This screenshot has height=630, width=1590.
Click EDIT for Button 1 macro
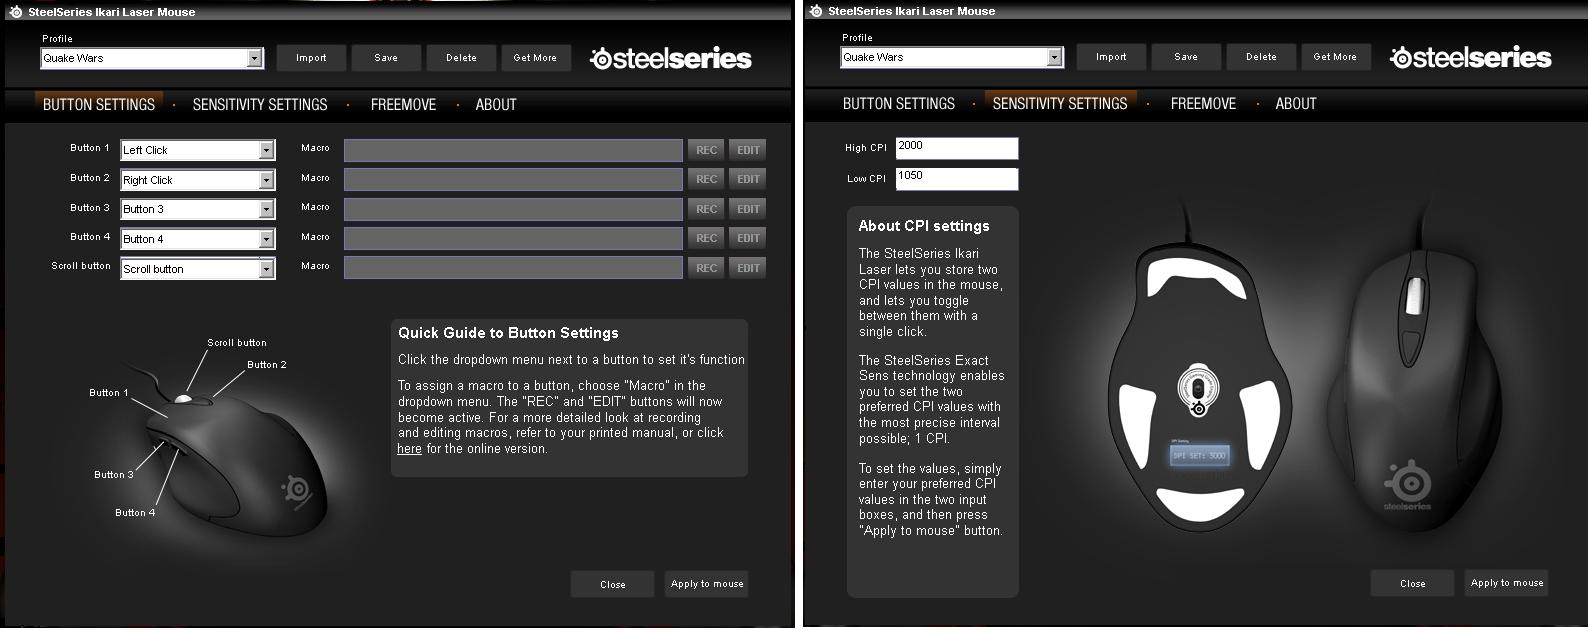coord(748,150)
